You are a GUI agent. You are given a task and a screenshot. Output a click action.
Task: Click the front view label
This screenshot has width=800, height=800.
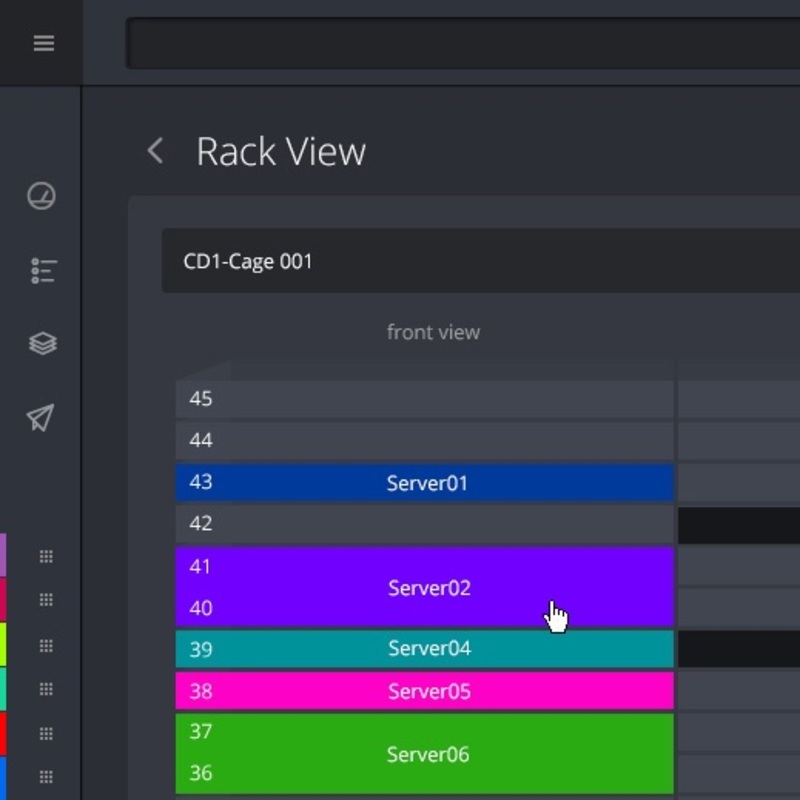tap(433, 332)
